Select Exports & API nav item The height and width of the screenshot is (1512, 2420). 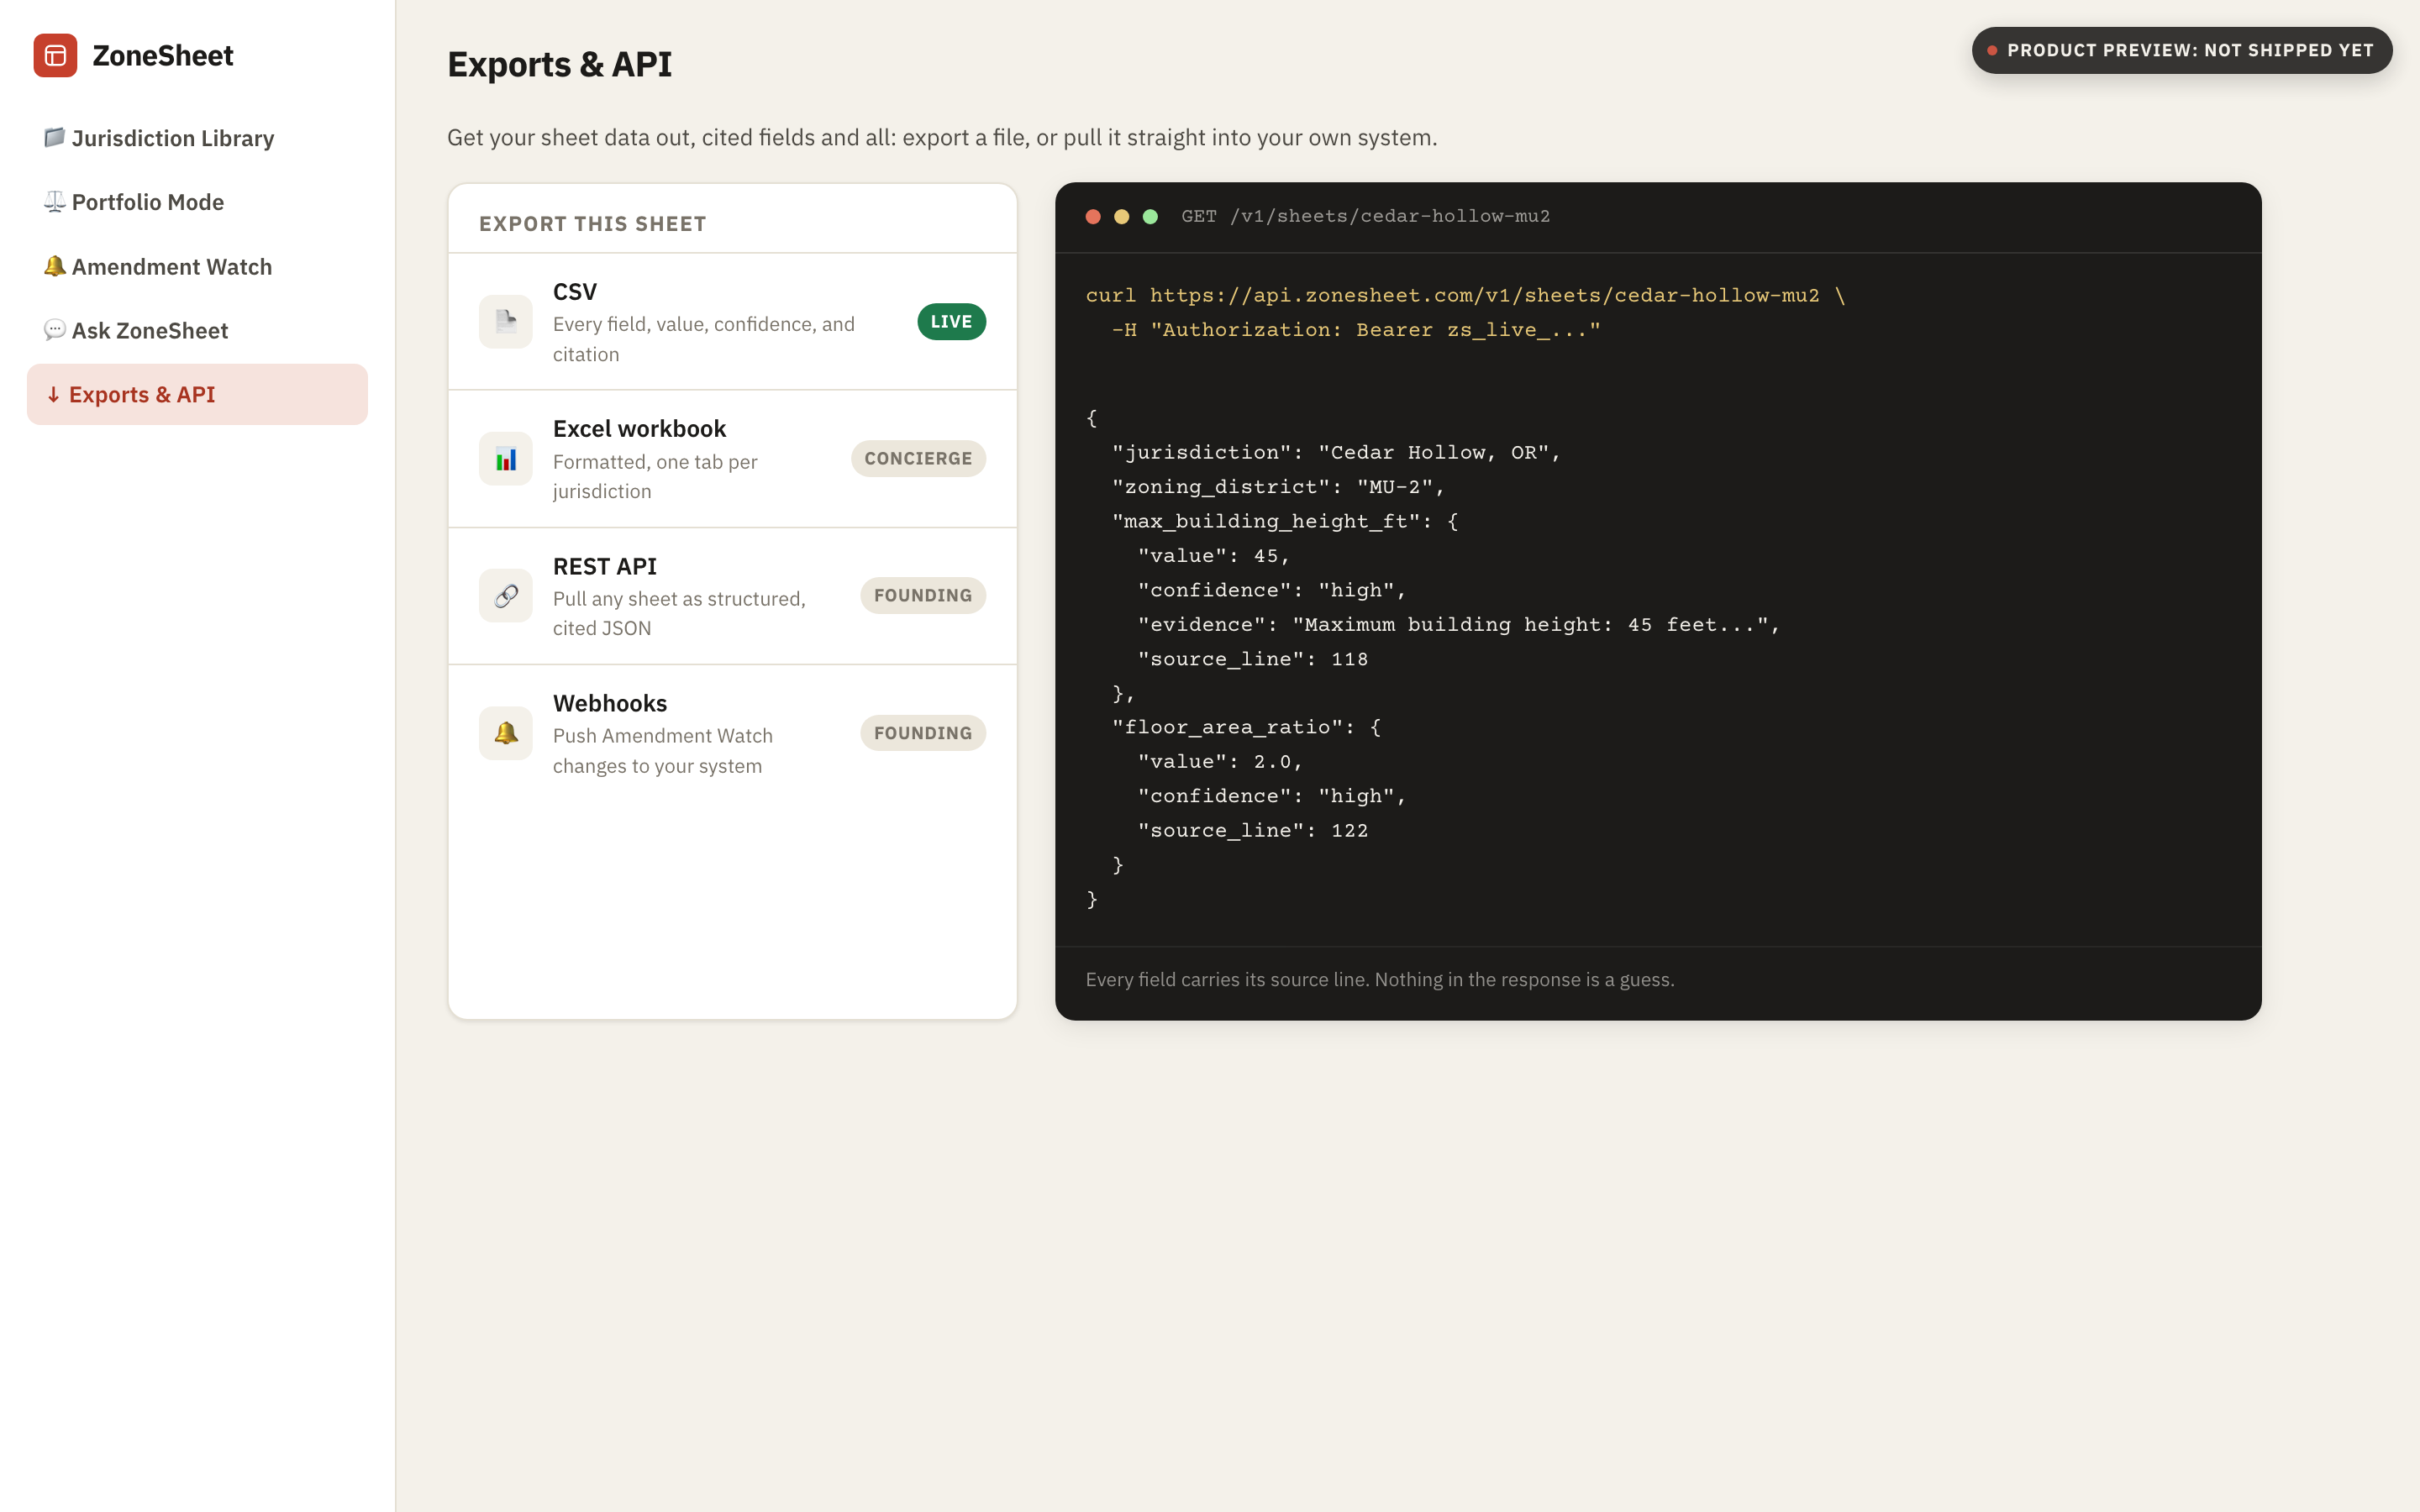click(x=197, y=394)
